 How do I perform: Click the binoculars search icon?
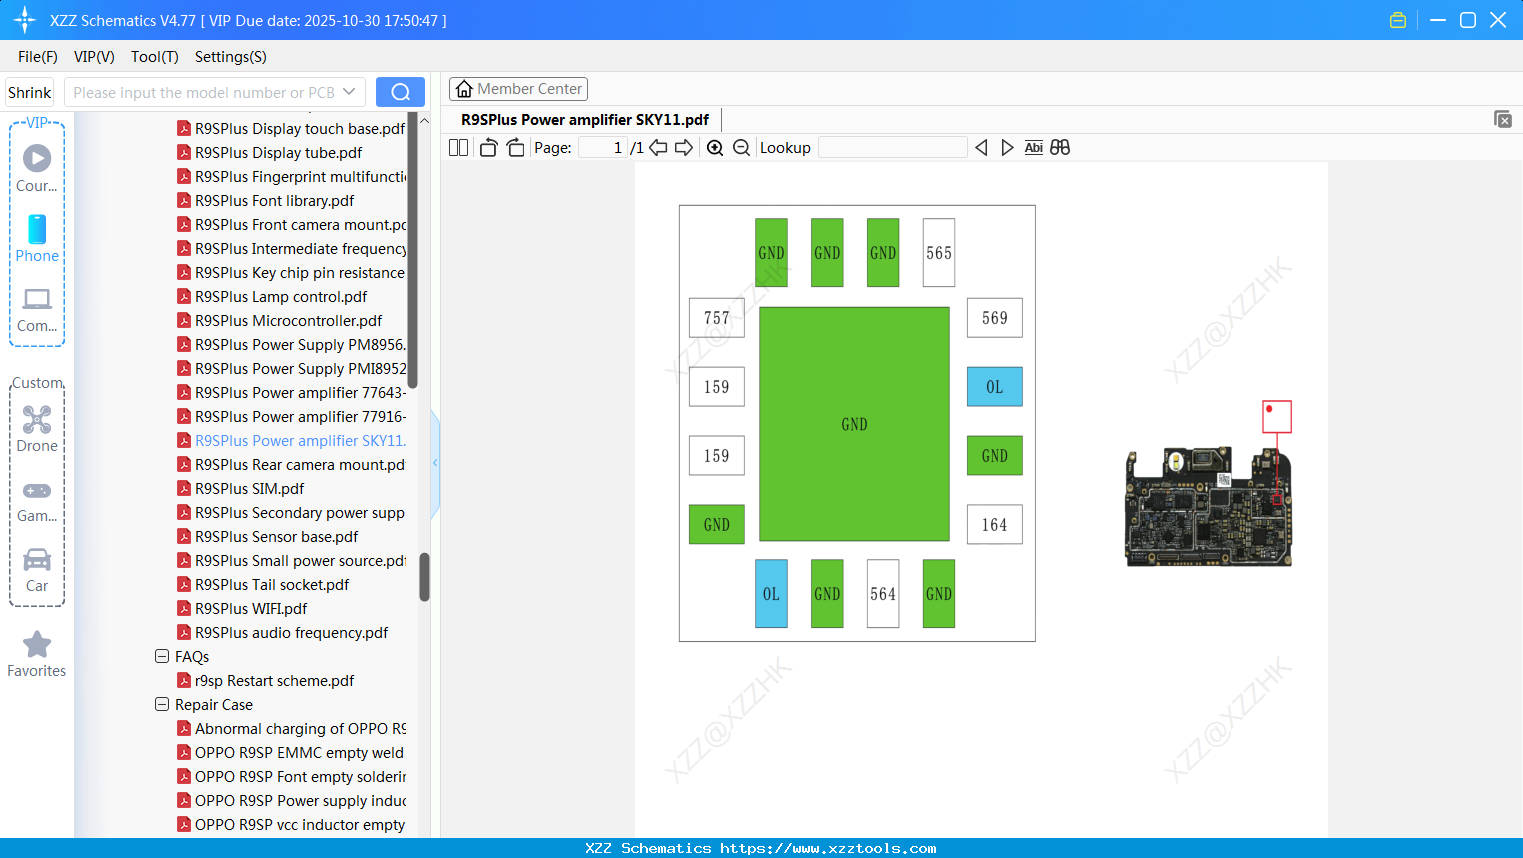(1060, 148)
